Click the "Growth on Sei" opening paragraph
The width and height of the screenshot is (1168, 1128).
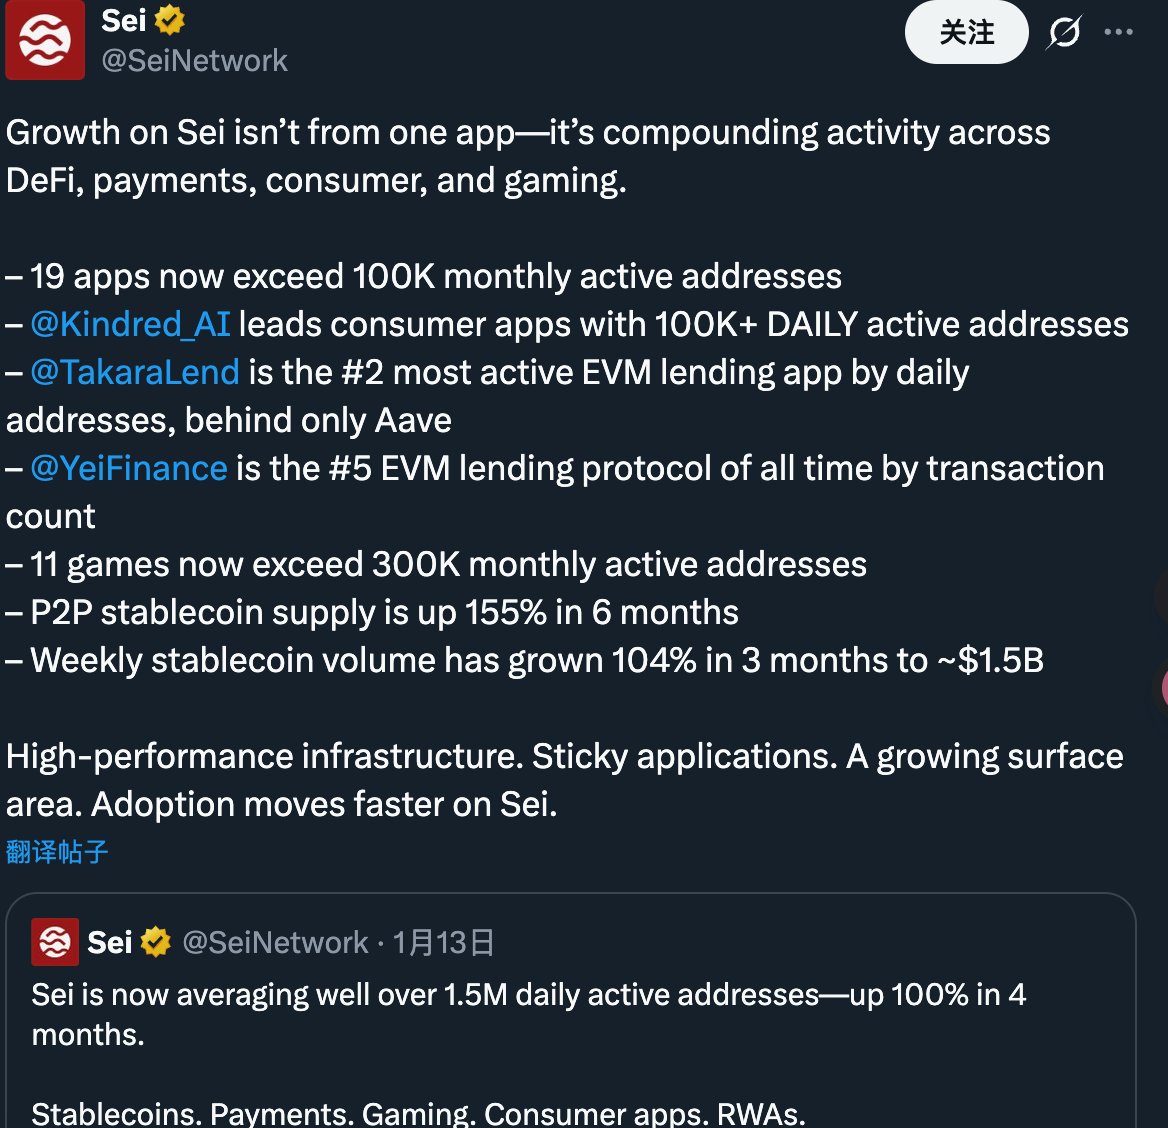tap(528, 156)
